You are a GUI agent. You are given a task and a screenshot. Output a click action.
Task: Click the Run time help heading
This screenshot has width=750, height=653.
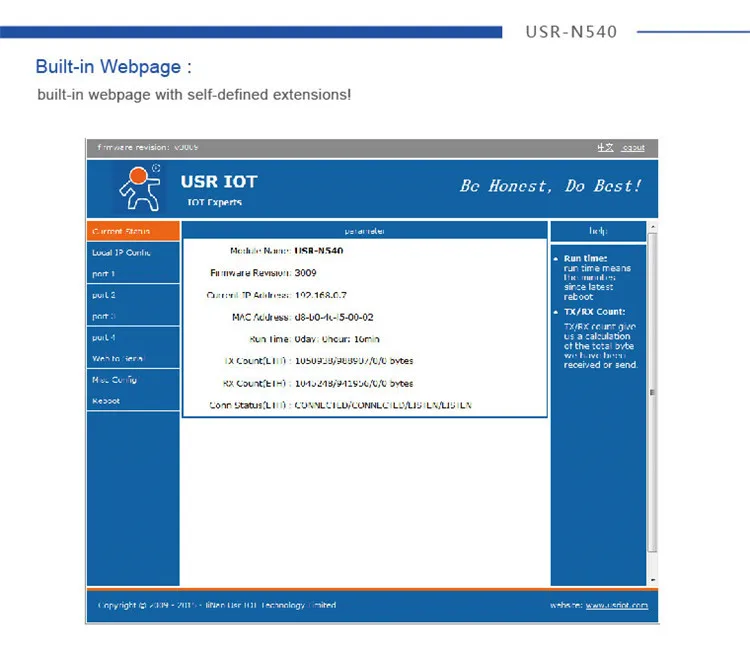585,258
